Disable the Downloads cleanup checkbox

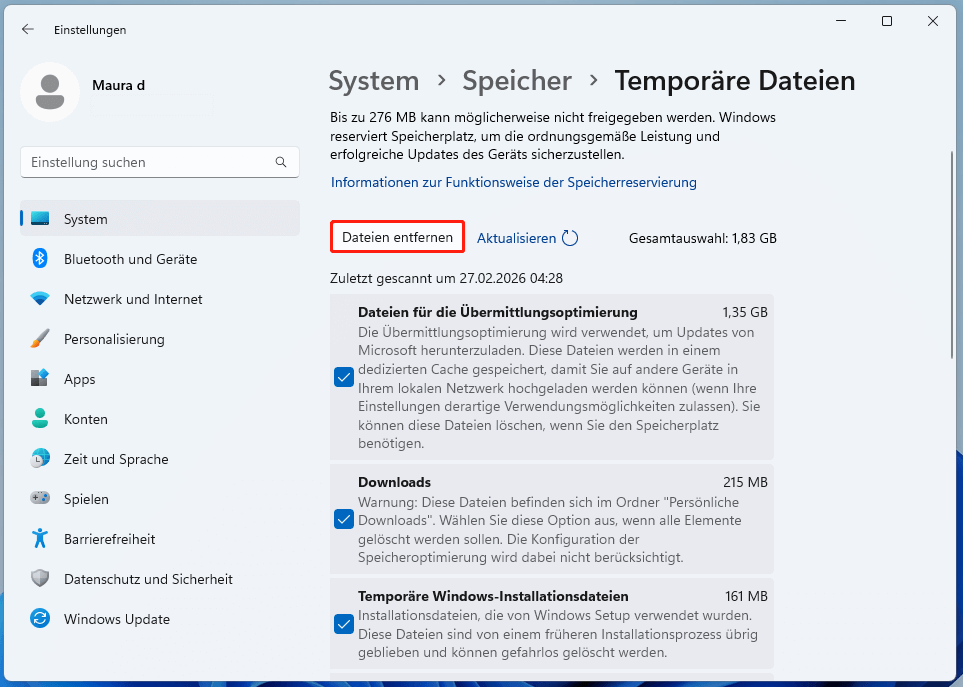tap(344, 518)
